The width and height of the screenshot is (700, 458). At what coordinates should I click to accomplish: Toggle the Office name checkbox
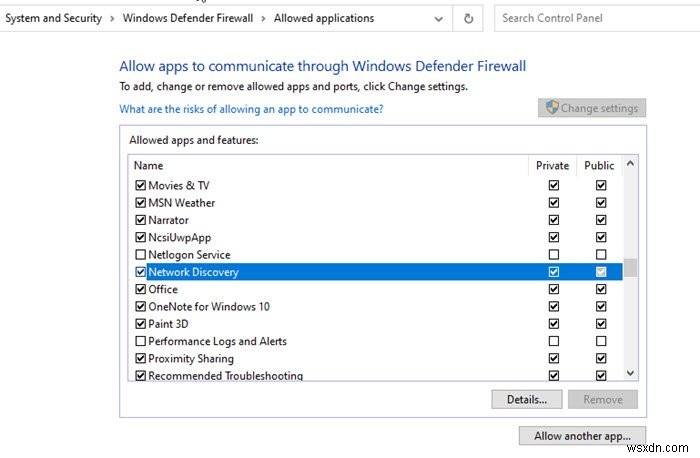pyautogui.click(x=140, y=289)
